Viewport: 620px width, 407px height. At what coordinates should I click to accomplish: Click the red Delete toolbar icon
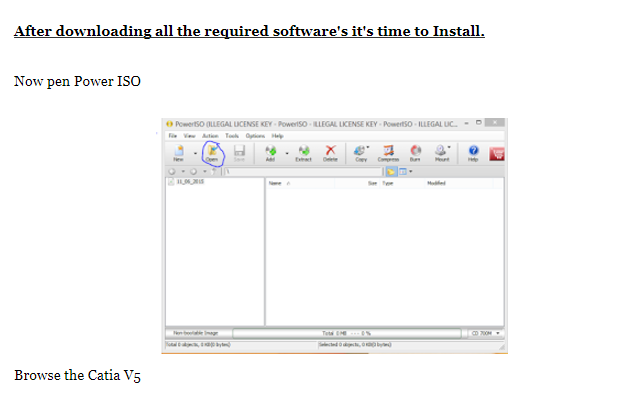click(330, 153)
